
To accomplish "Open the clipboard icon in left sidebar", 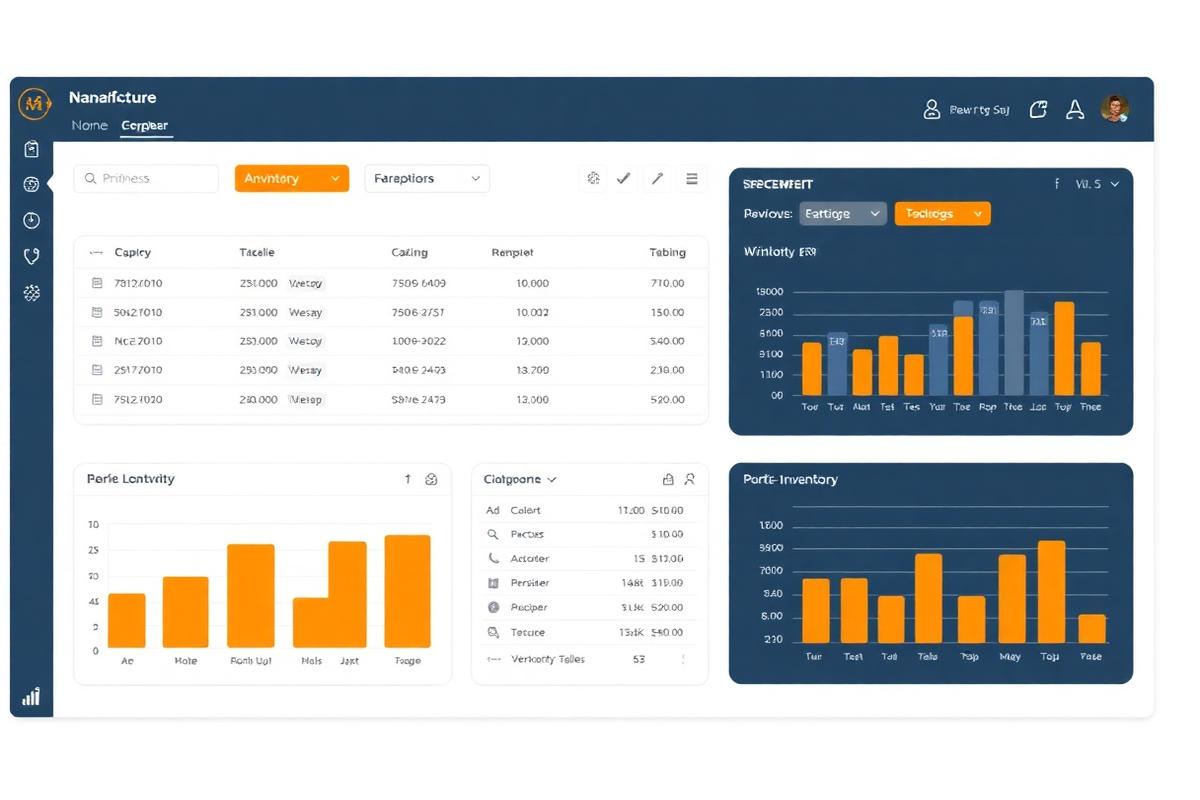I will click(32, 149).
